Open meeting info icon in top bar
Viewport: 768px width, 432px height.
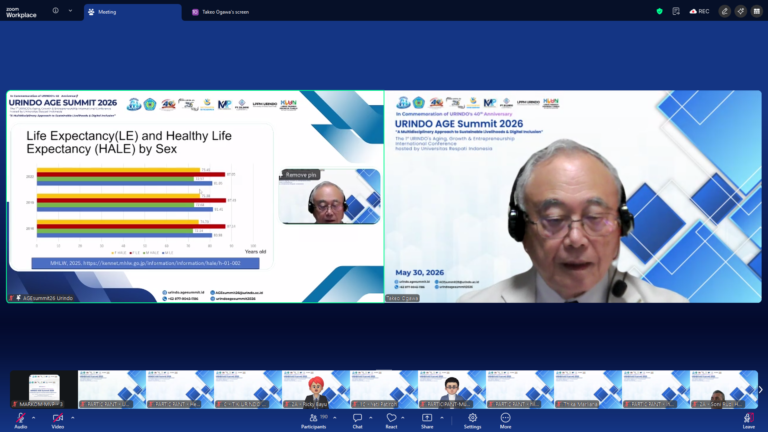[x=55, y=11]
